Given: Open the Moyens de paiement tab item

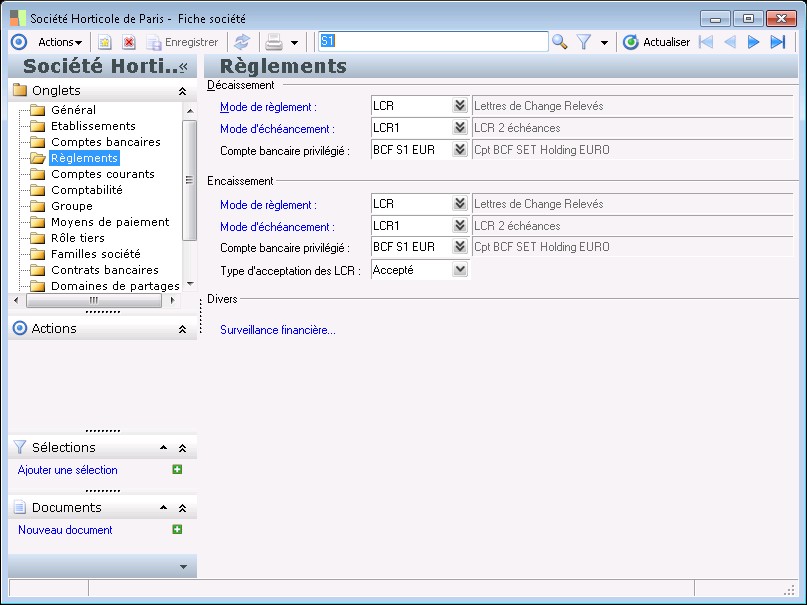Looking at the screenshot, I should [x=110, y=222].
